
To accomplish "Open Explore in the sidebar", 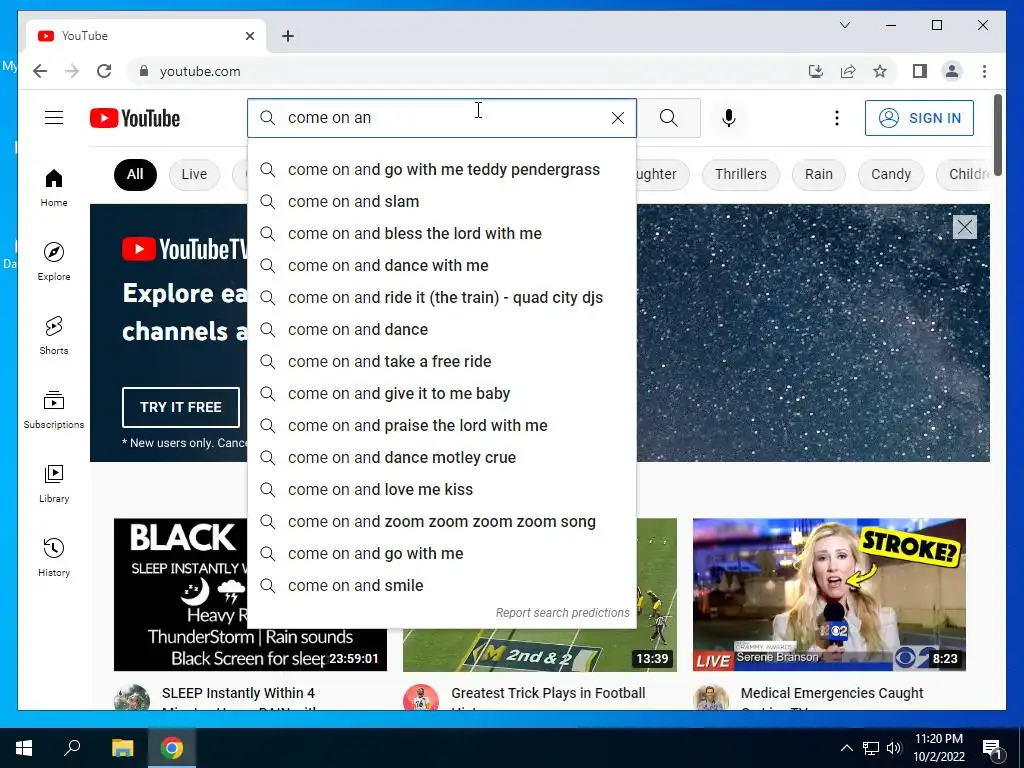I will [x=54, y=262].
